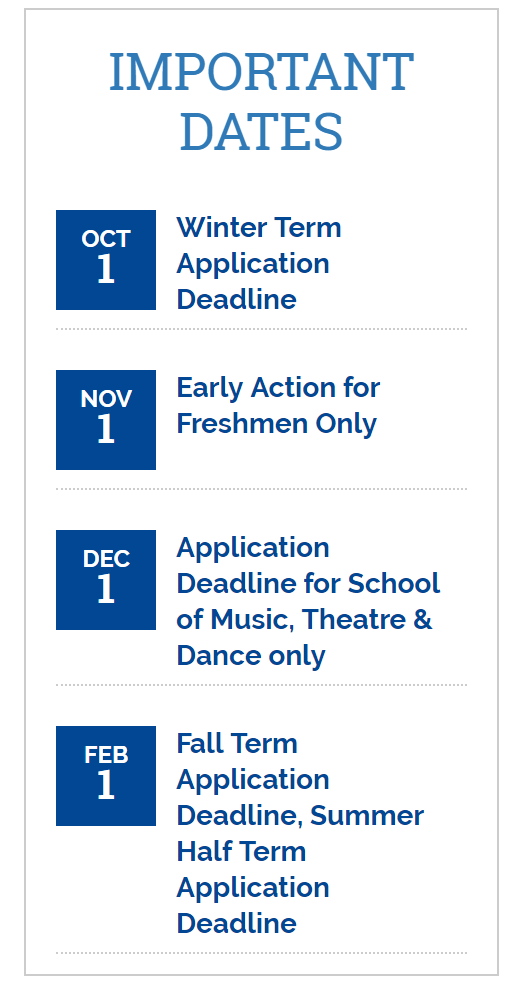Click the Dance only text line
The height and width of the screenshot is (997, 522).
(x=251, y=656)
